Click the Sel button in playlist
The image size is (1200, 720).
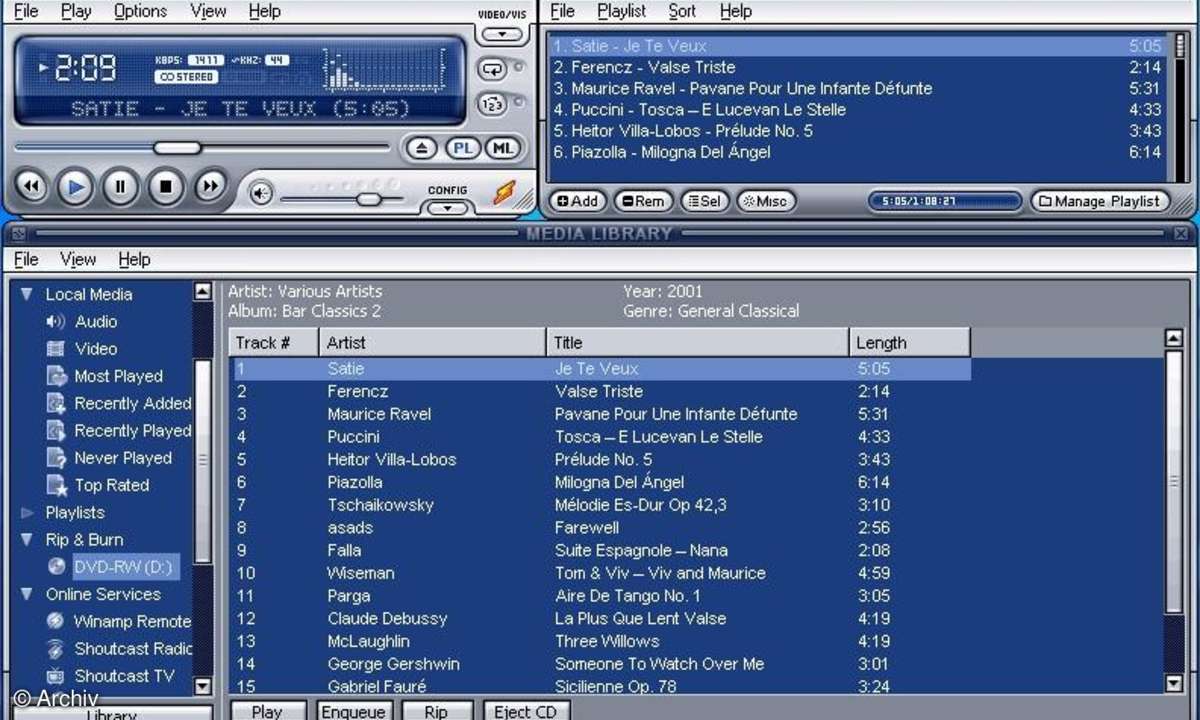(705, 201)
